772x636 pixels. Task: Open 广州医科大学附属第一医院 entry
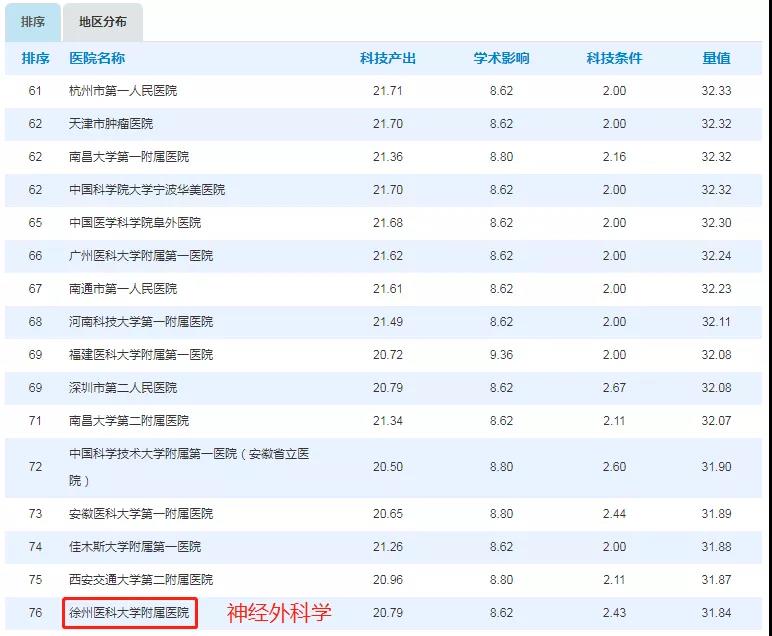(x=141, y=256)
